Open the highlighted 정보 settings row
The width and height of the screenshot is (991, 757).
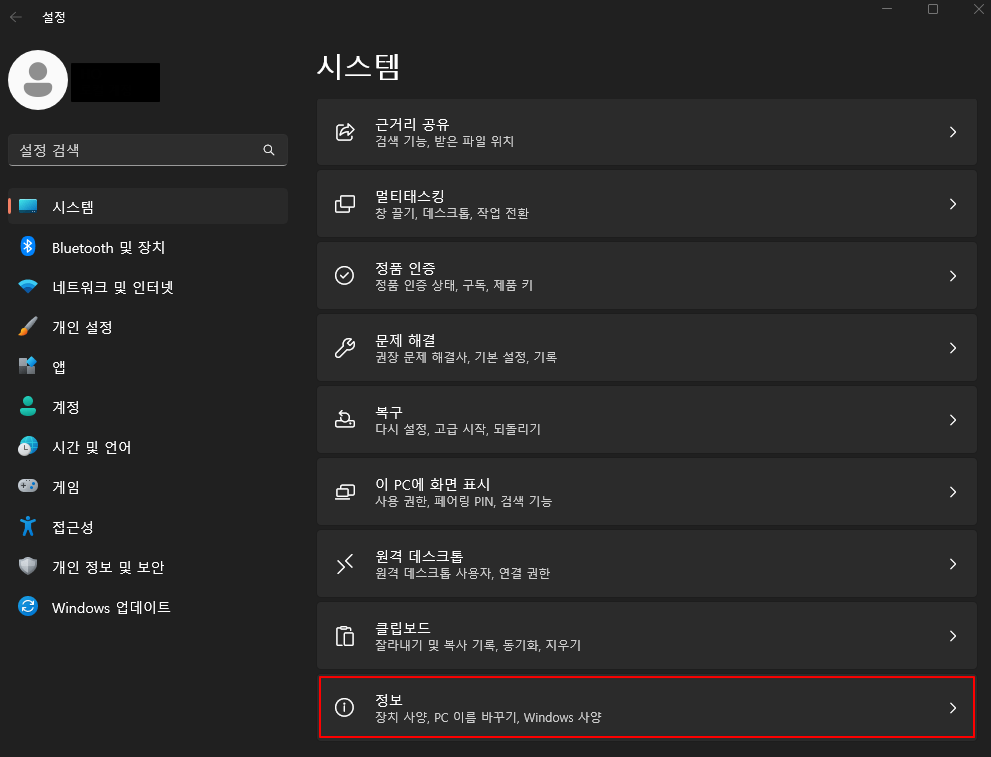click(647, 708)
